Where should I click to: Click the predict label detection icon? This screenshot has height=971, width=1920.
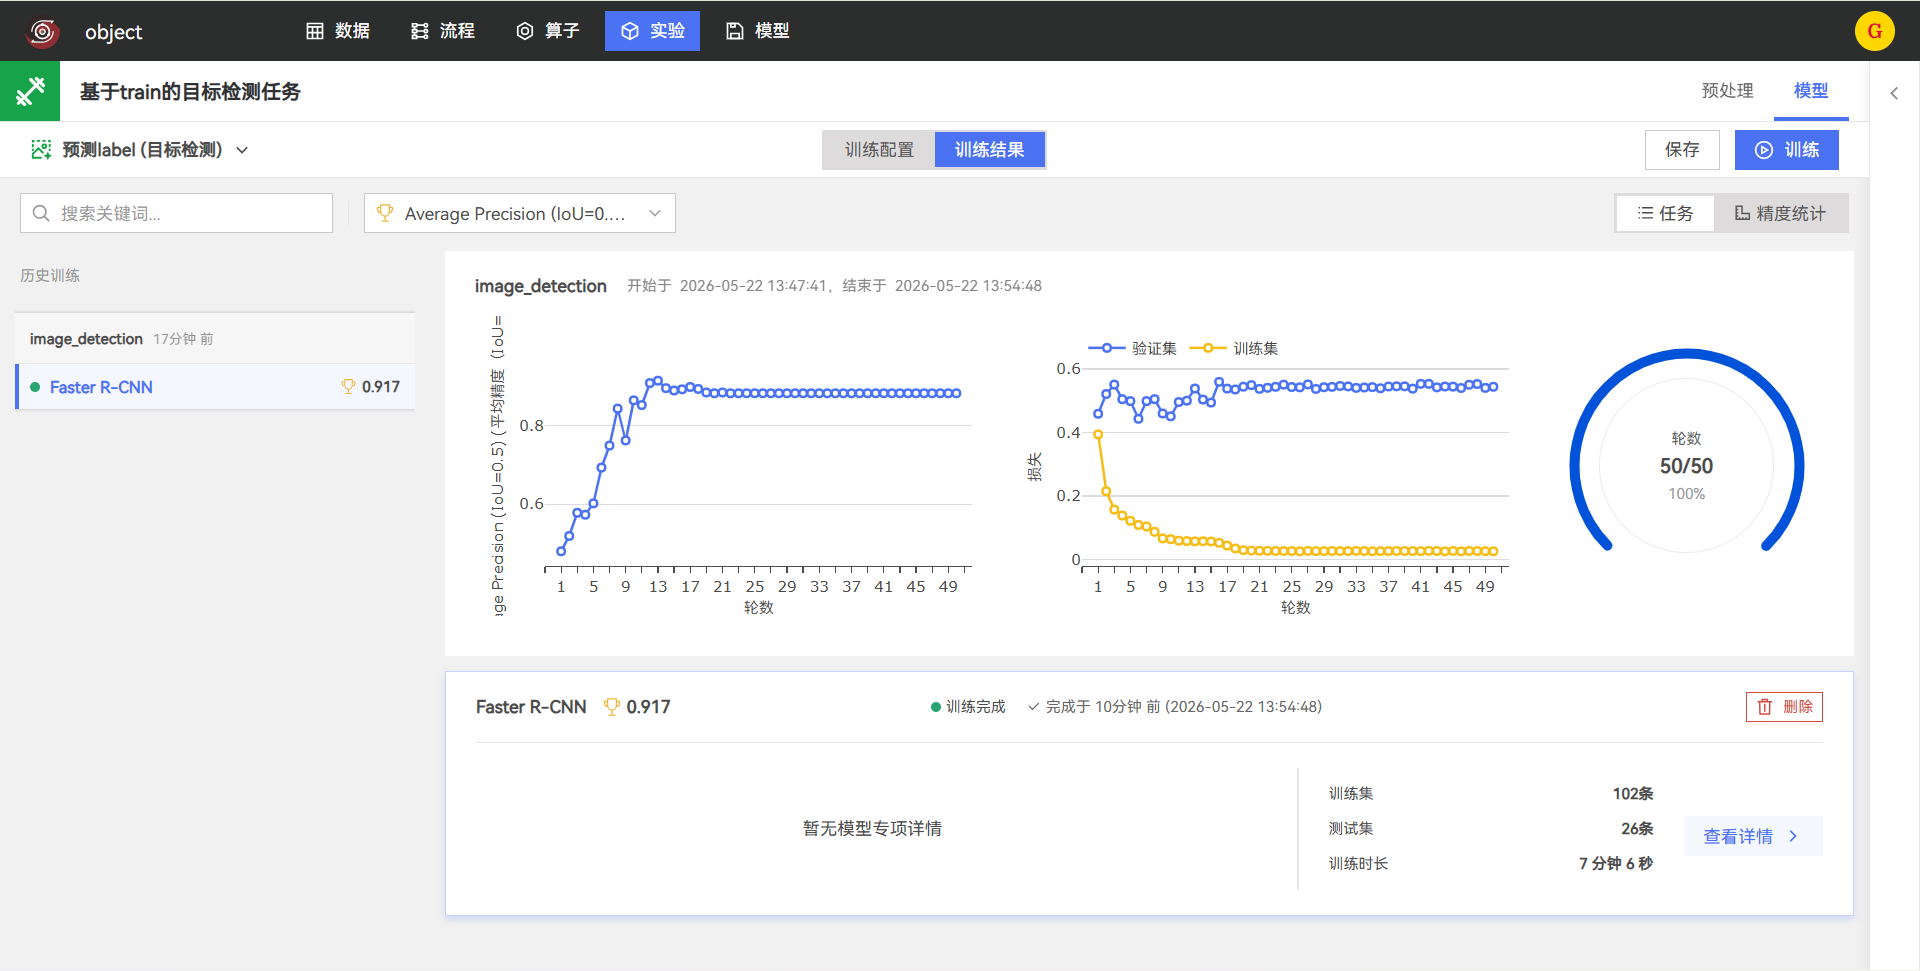pyautogui.click(x=41, y=150)
